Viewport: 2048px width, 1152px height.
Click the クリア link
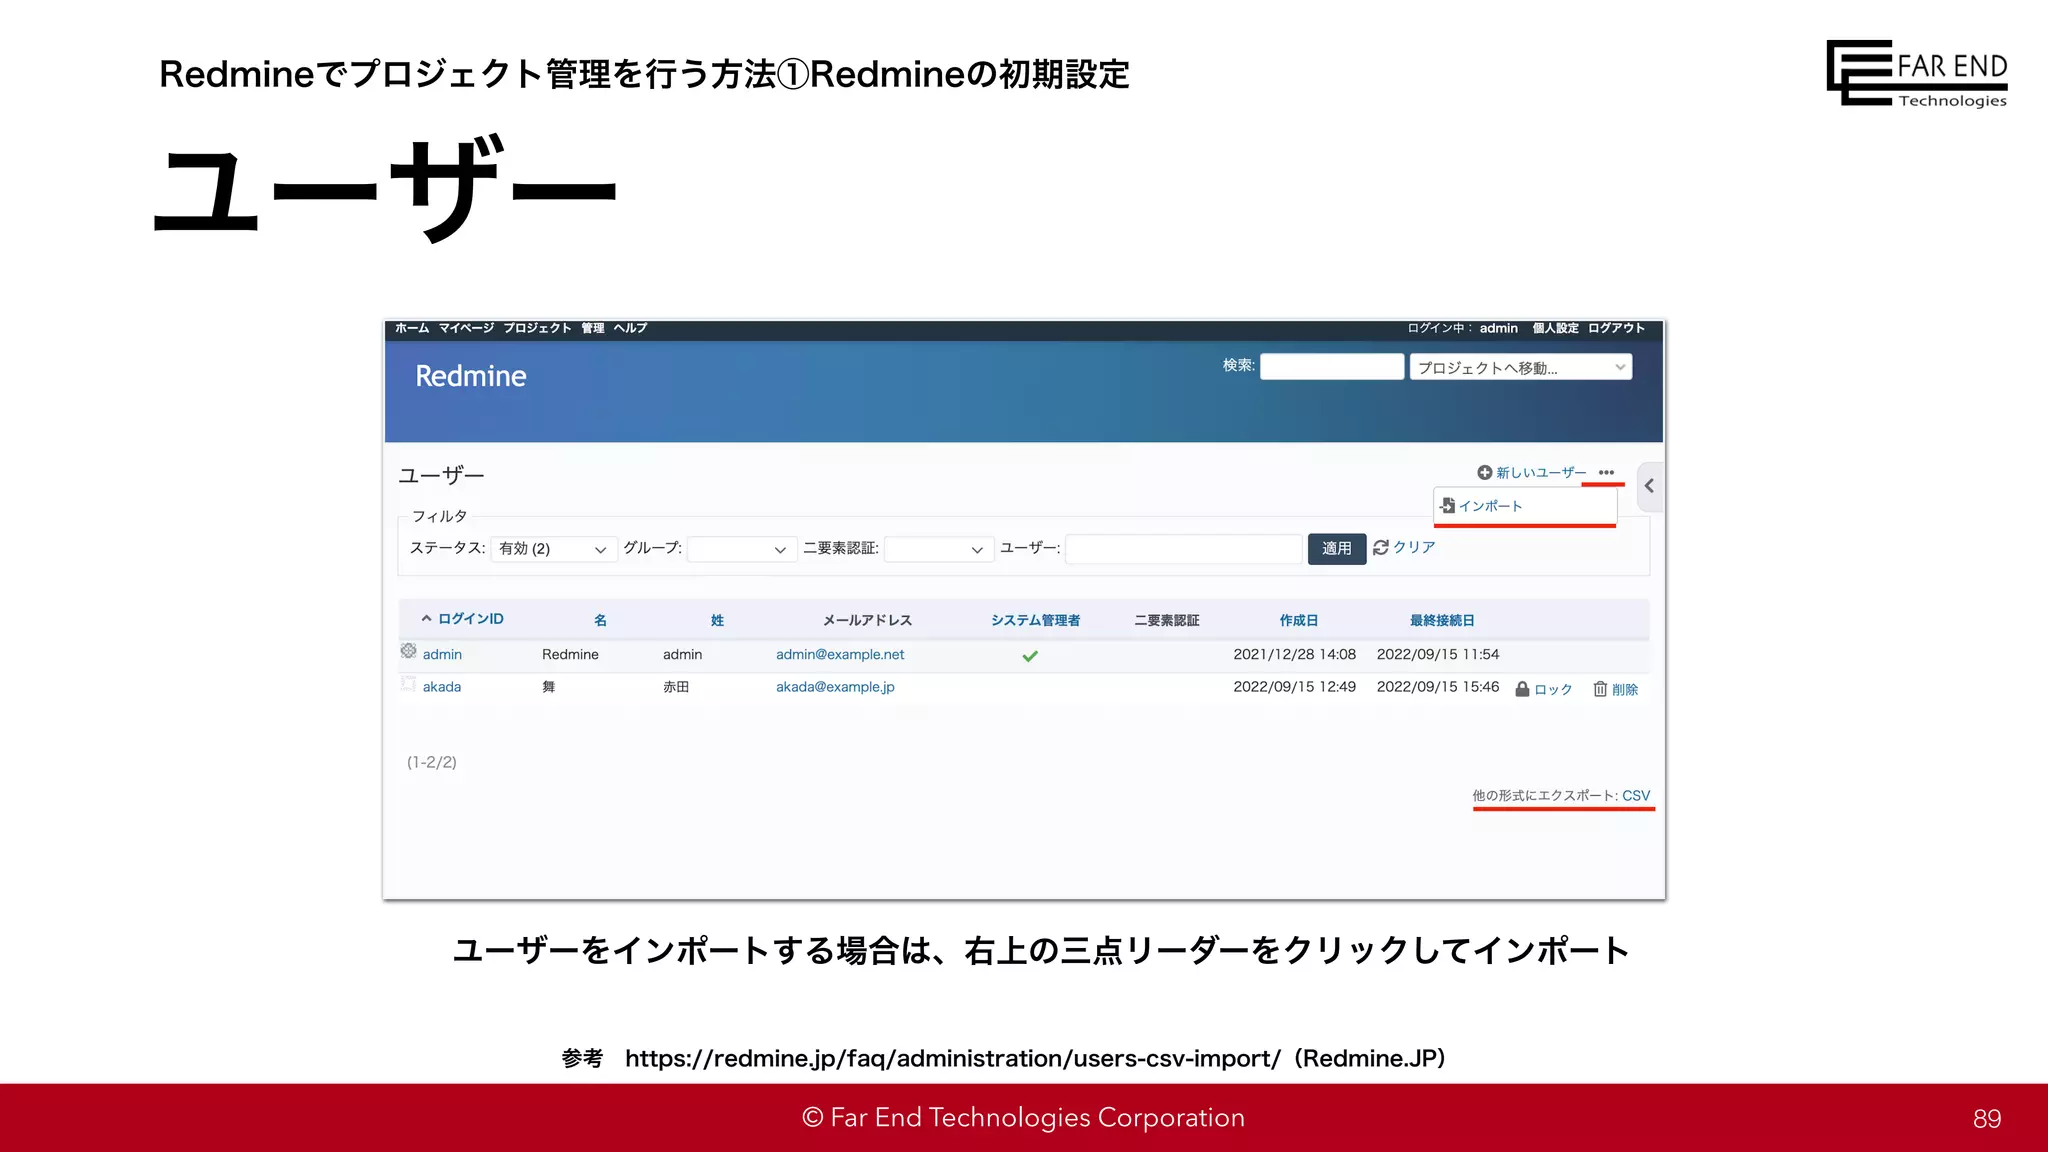[1414, 547]
